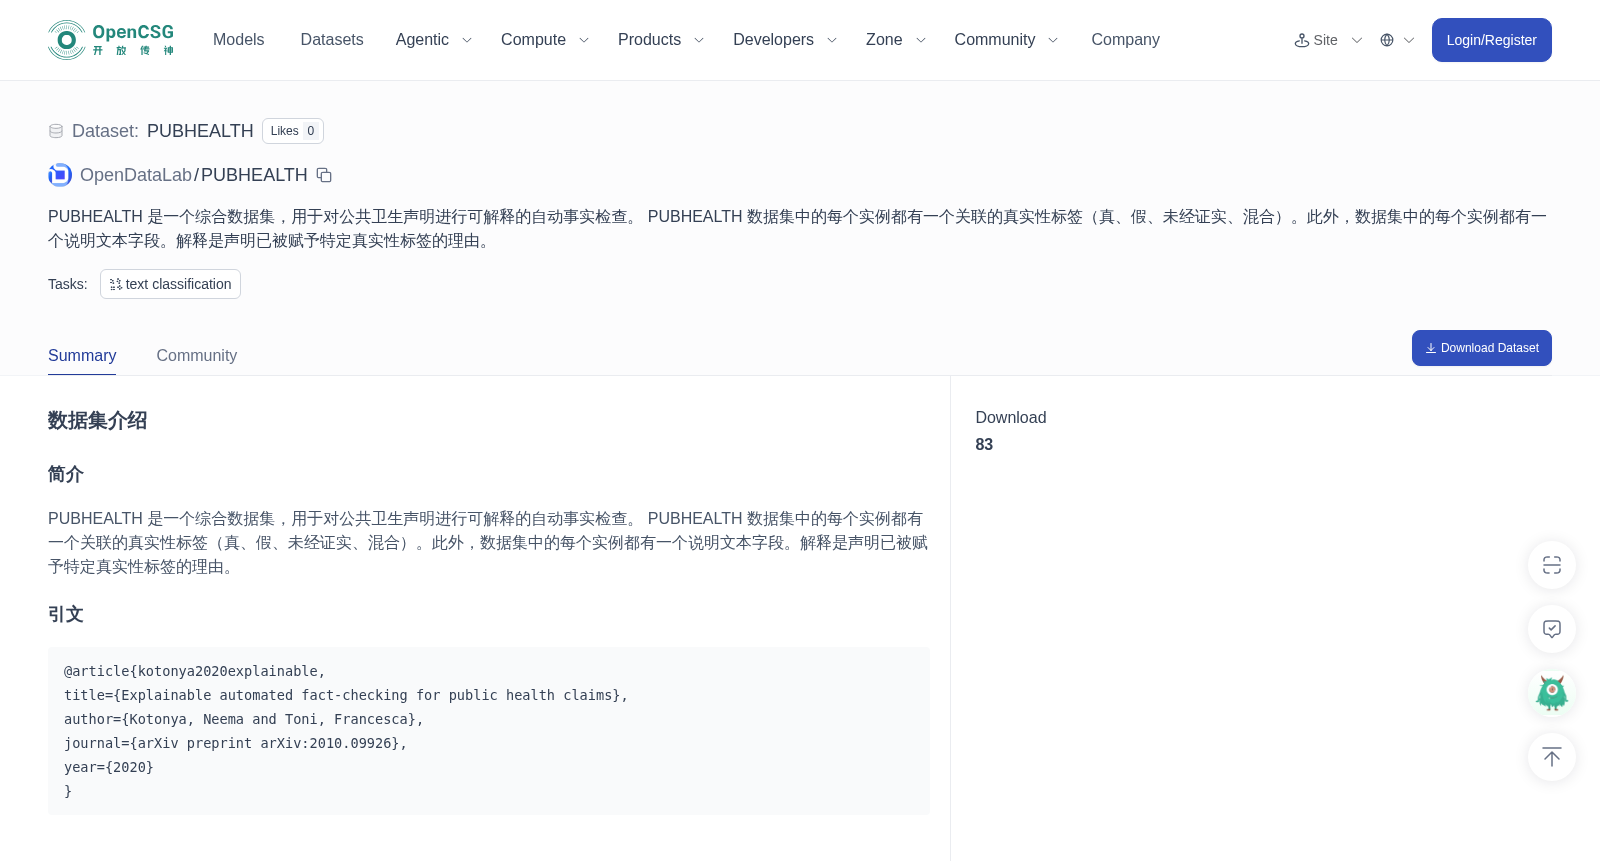This screenshot has width=1600, height=861.
Task: Click the dataset database icon
Action: click(56, 131)
